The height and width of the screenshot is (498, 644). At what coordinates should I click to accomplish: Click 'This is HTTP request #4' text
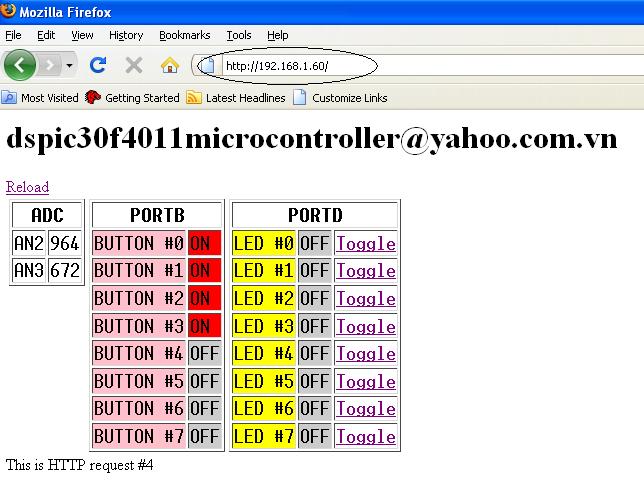[80, 465]
